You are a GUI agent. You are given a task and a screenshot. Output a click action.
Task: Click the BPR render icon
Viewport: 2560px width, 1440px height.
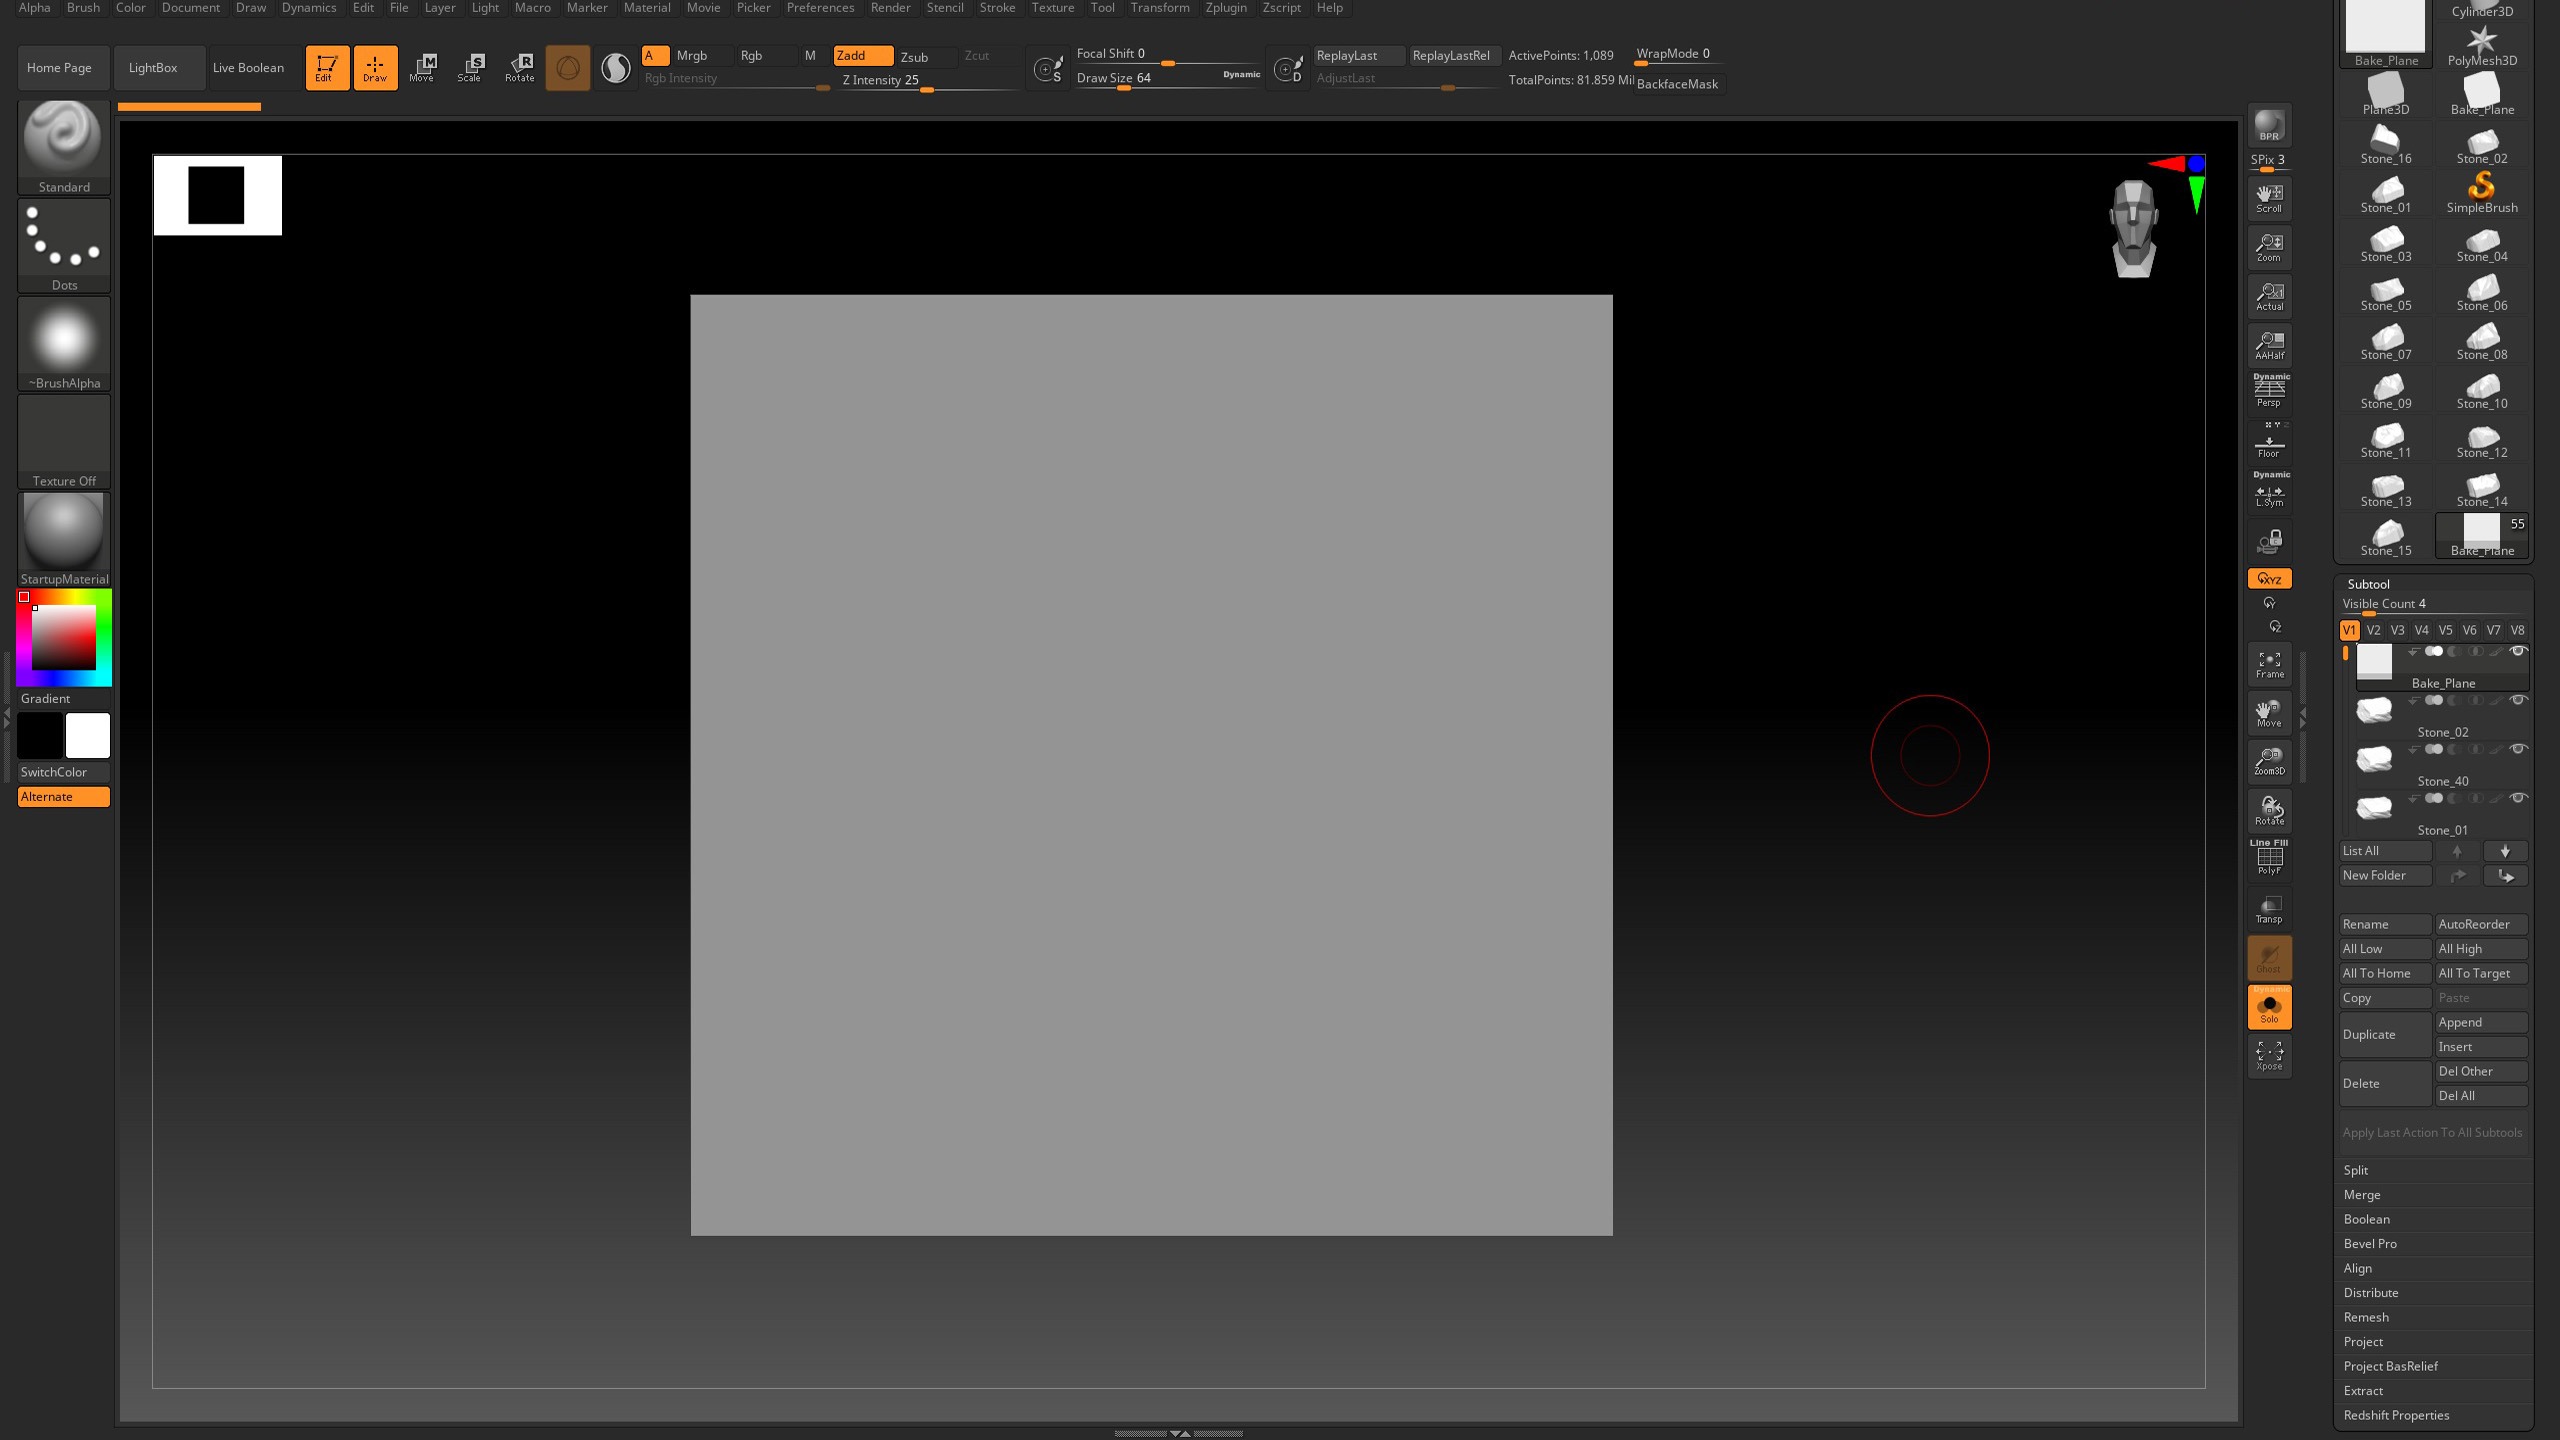pyautogui.click(x=2269, y=126)
